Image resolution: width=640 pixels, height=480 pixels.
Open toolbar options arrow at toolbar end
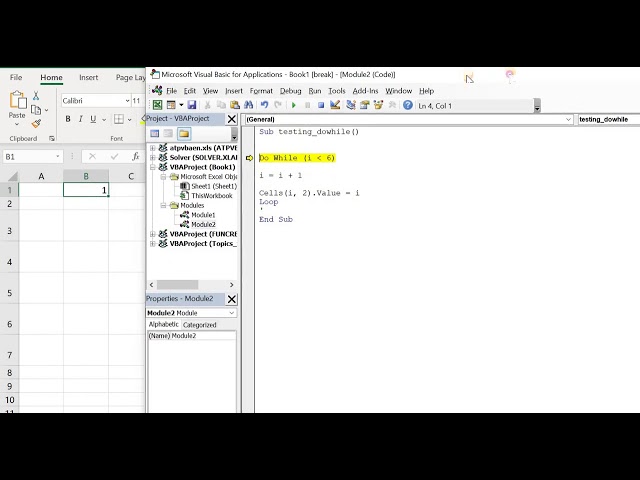pyautogui.click(x=537, y=106)
